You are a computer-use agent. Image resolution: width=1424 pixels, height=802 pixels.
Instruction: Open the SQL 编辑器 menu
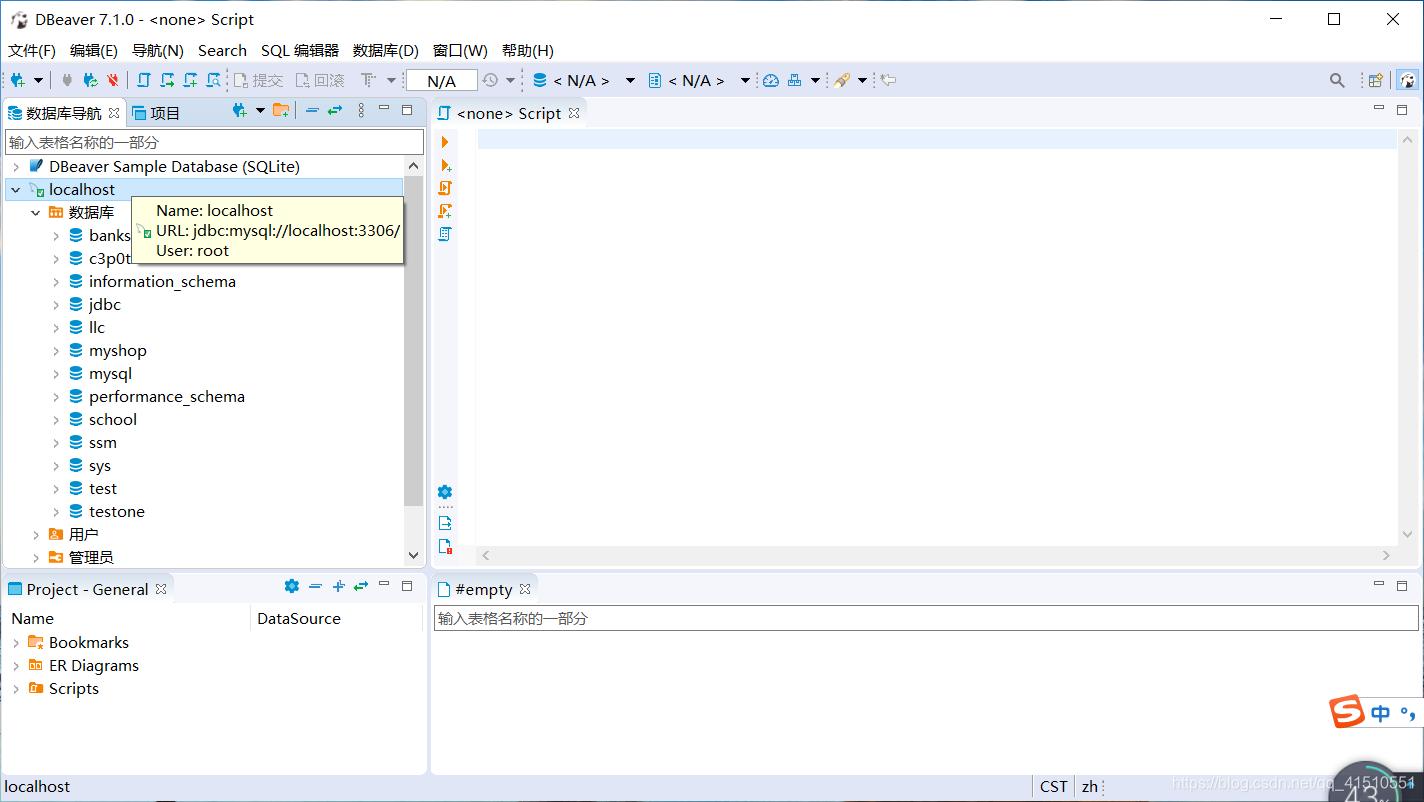(x=300, y=50)
